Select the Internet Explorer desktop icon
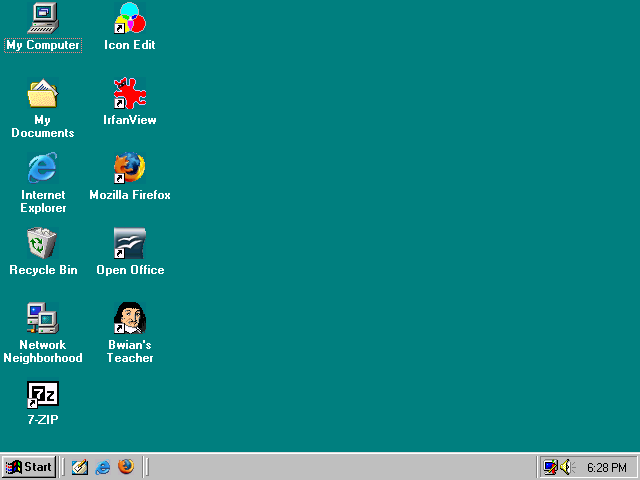Screen dimensions: 640x480 pos(43,168)
